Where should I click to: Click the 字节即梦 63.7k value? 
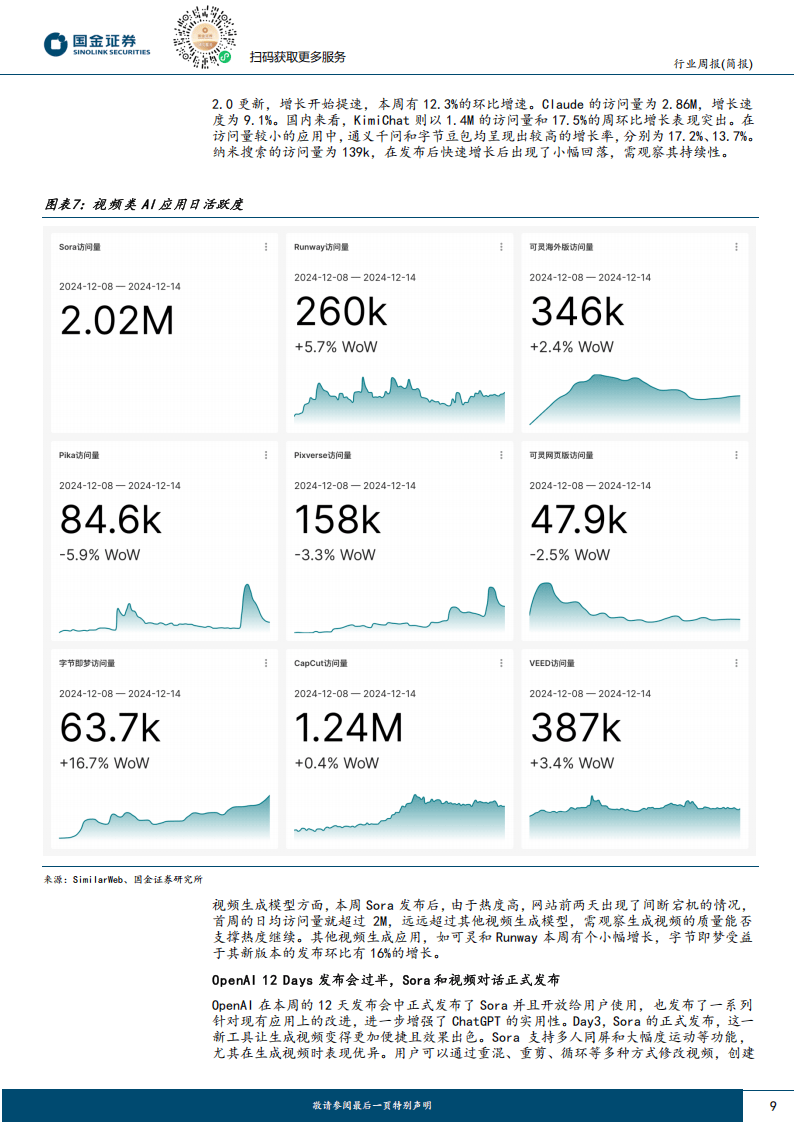pos(110,728)
